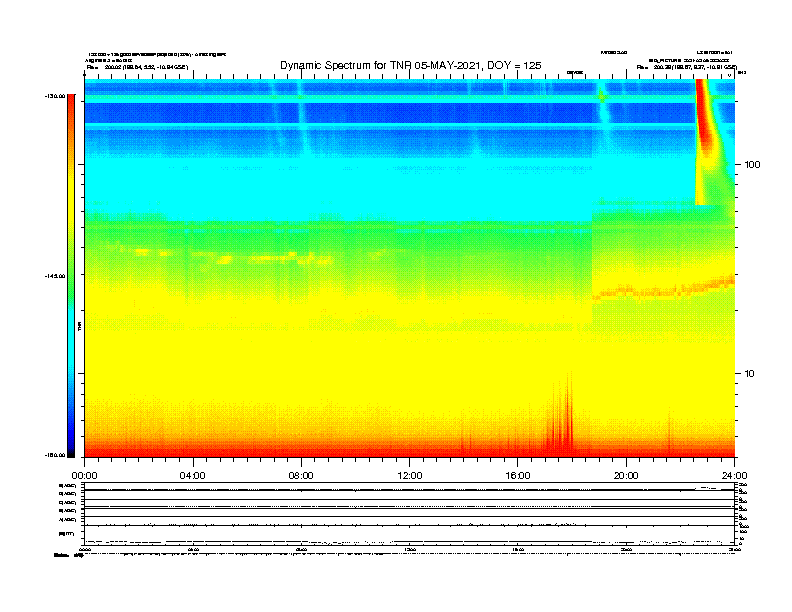Click the '20:00' time axis label
Screen dimensions: 792x612
click(x=626, y=476)
